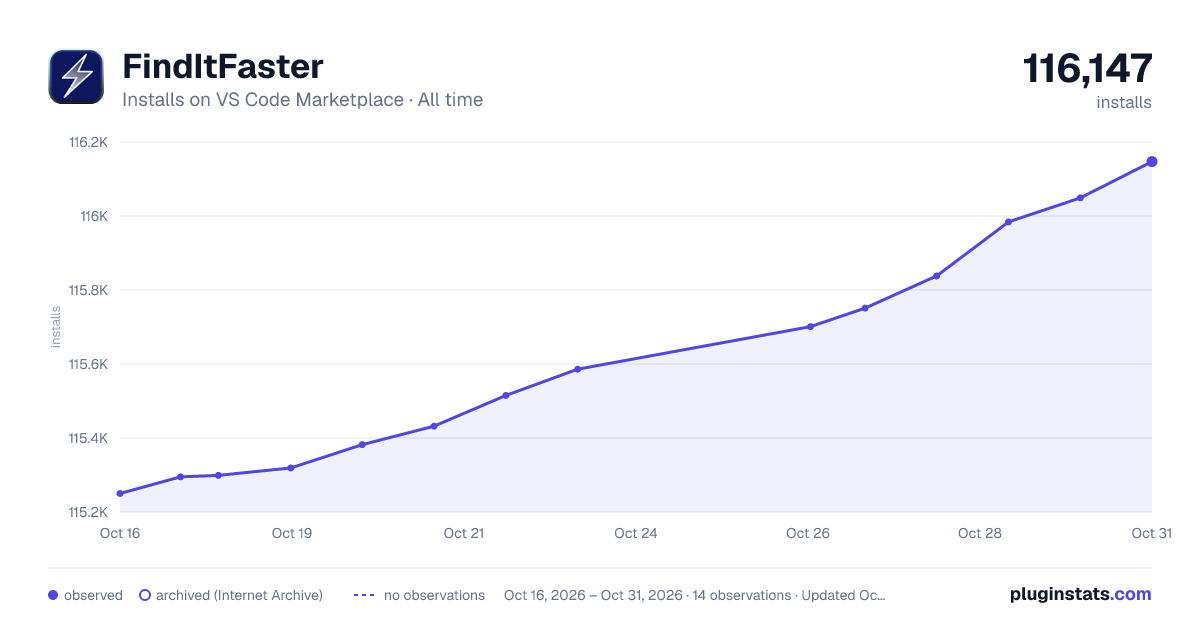Click the 'installs' label under the total

(x=1124, y=102)
